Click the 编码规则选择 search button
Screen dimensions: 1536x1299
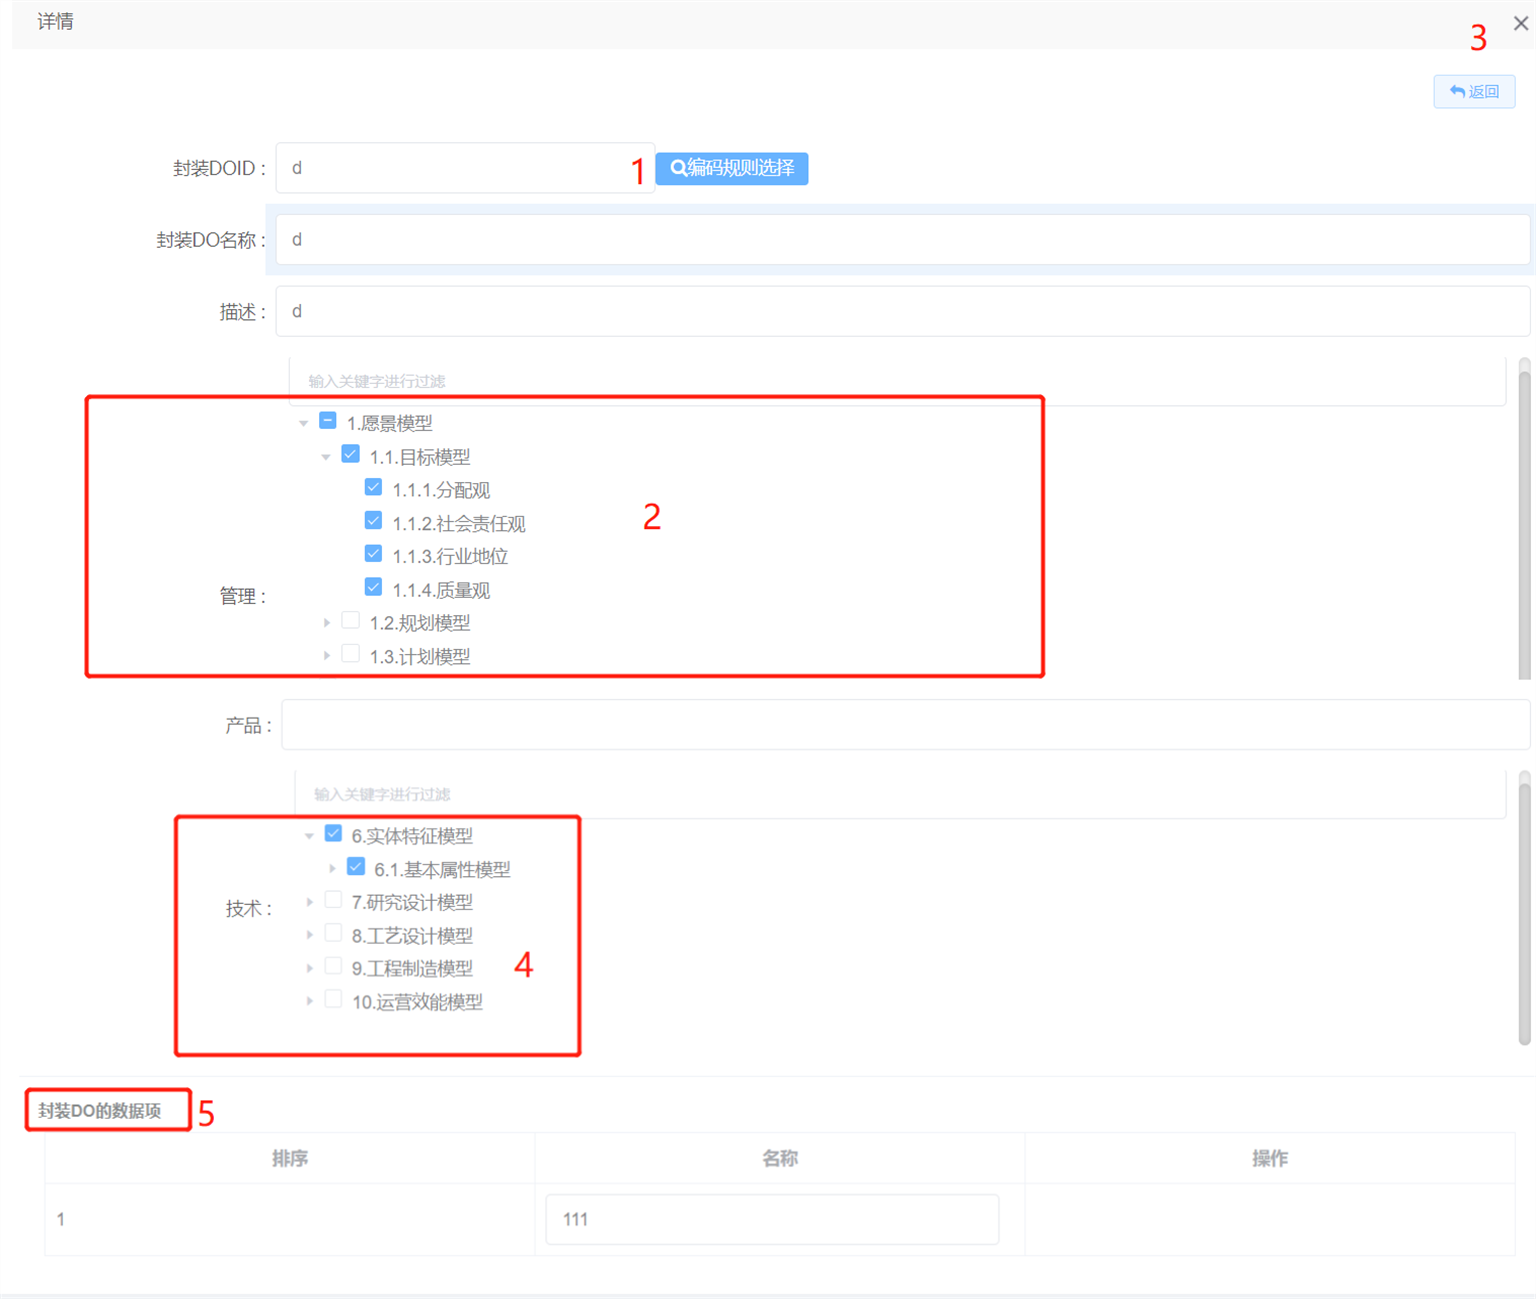click(x=732, y=168)
